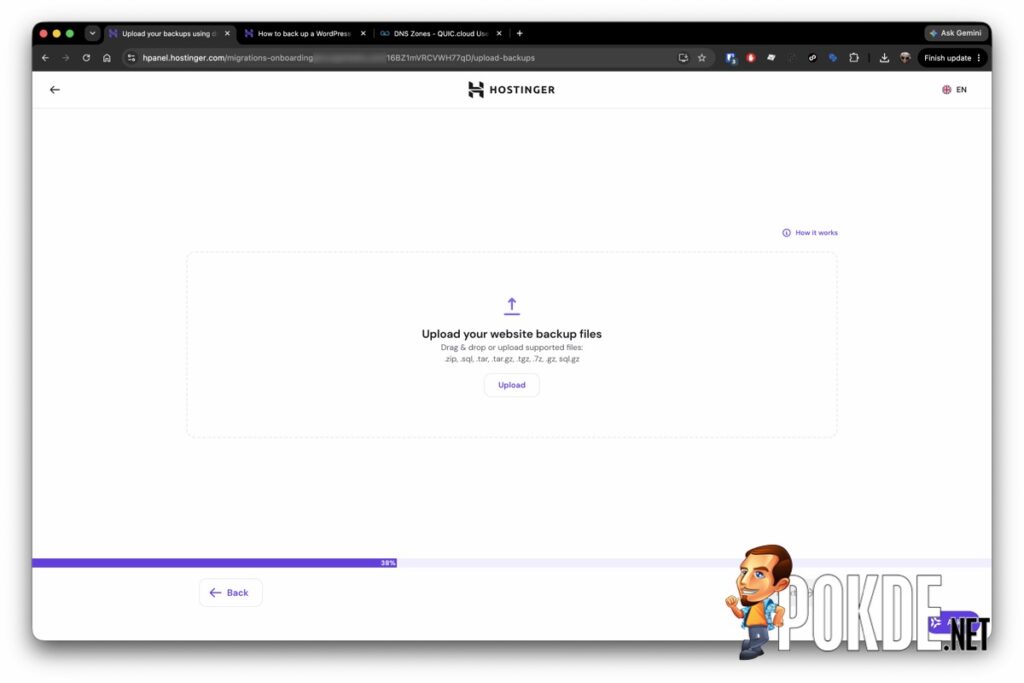1024x683 pixels.
Task: Go forward in browser history
Action: [x=65, y=57]
